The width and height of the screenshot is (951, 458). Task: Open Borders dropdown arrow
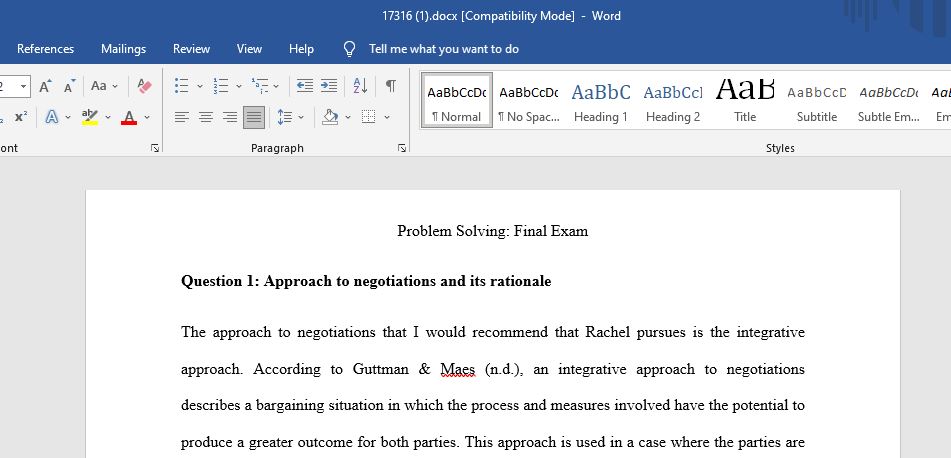[x=387, y=117]
